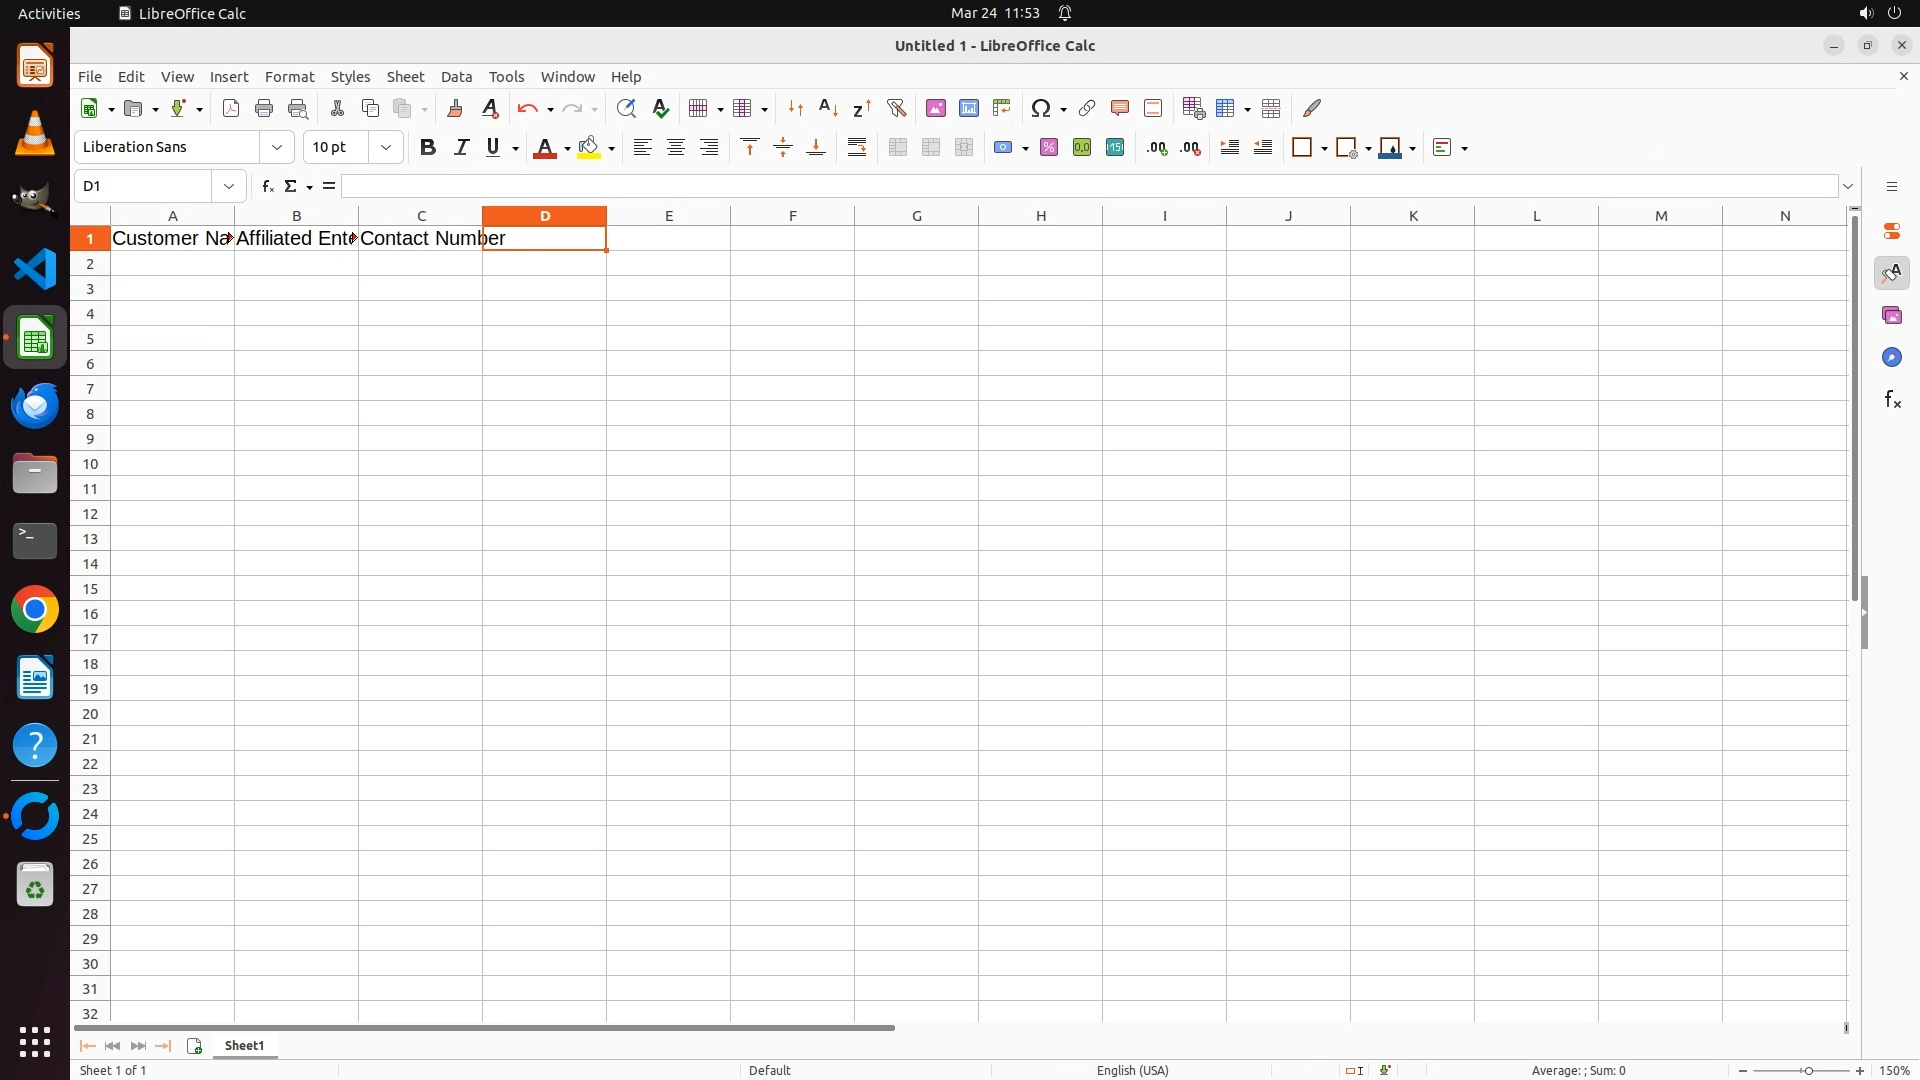Click the Format as Percent icon
The width and height of the screenshot is (1920, 1080).
coord(1048,147)
